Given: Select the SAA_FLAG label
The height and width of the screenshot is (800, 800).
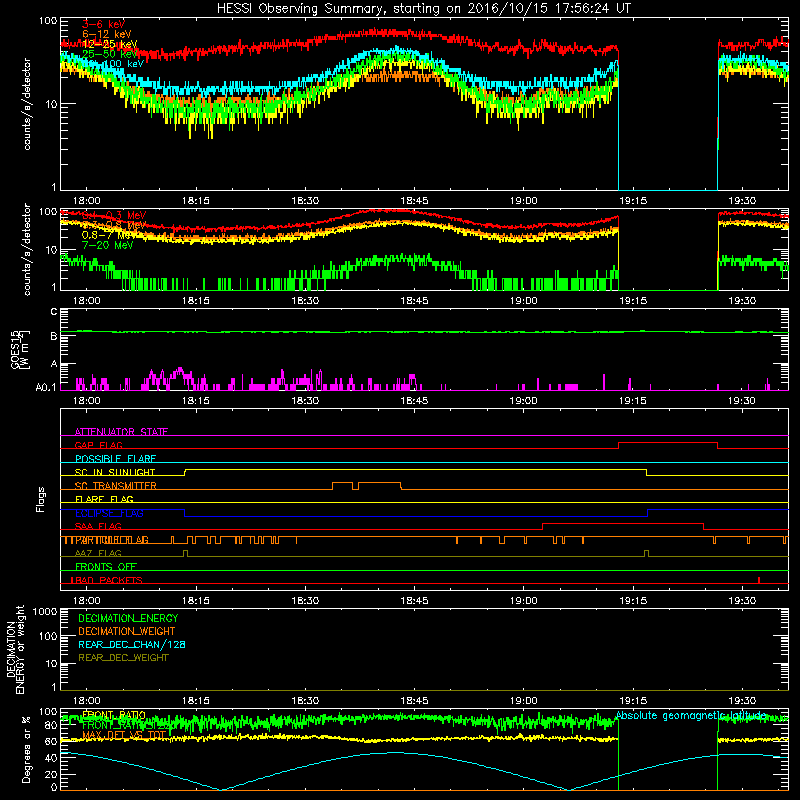Looking at the screenshot, I should [x=98, y=526].
